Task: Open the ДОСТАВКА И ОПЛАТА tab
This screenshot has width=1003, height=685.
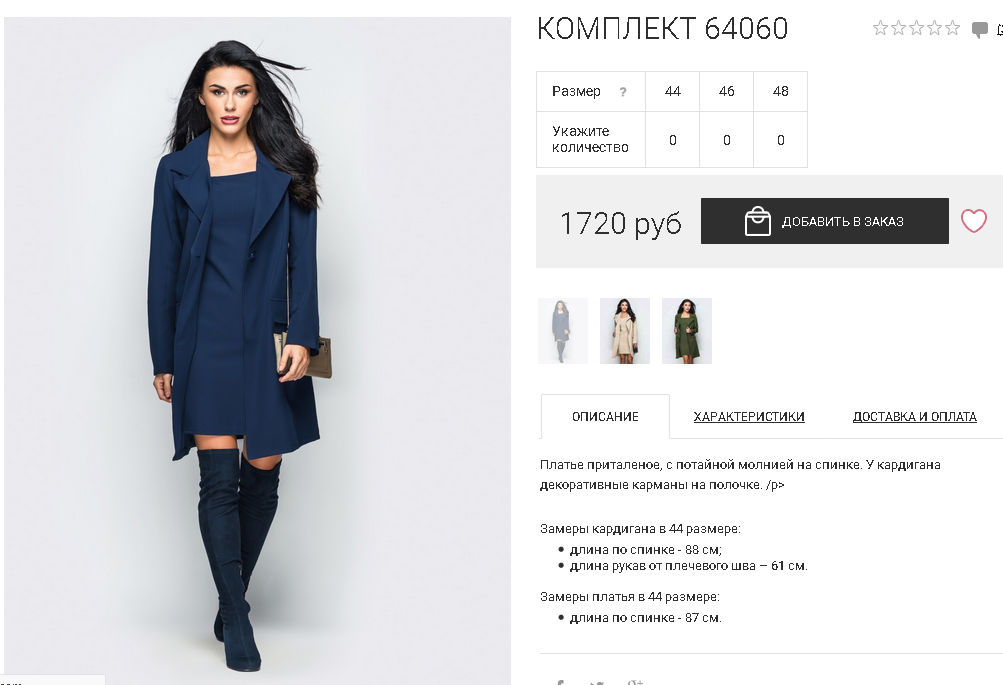Action: [915, 417]
